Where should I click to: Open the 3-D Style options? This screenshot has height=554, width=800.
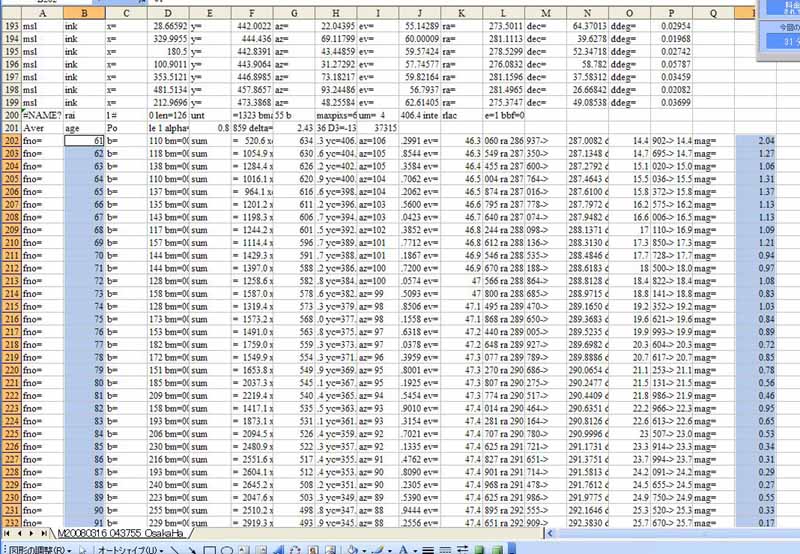497,550
